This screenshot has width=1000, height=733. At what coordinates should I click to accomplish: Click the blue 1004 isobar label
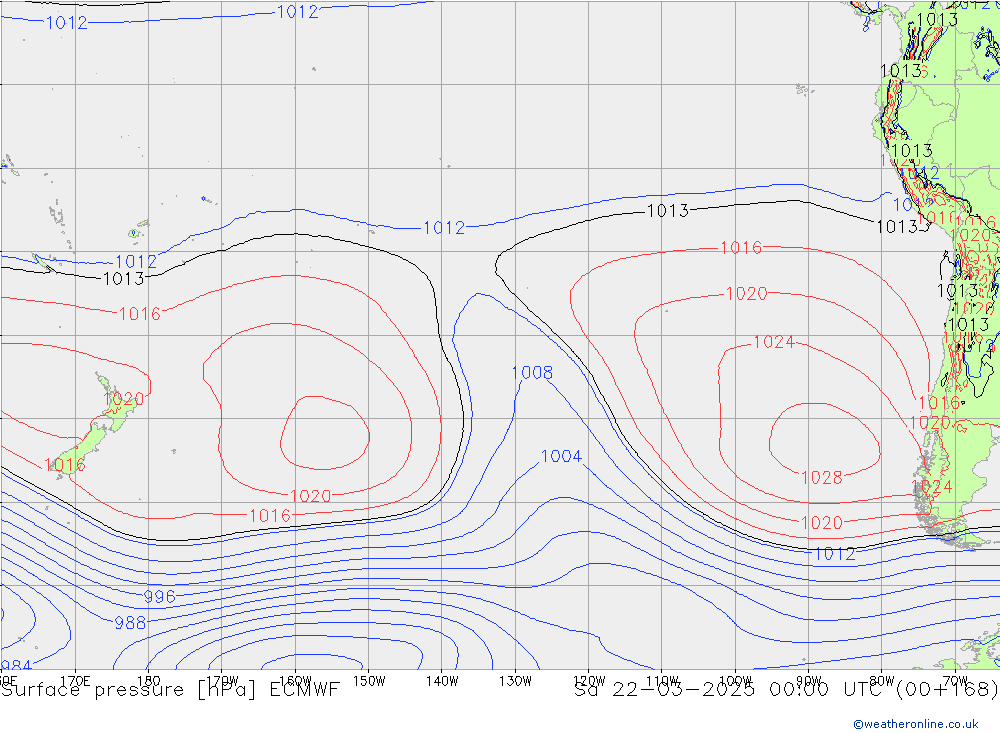pyautogui.click(x=561, y=456)
